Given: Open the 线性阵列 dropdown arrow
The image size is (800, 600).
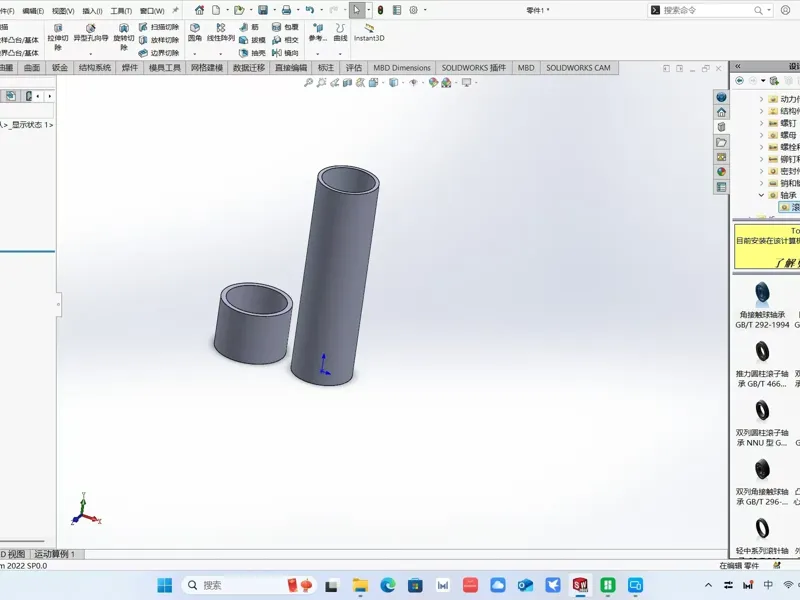Looking at the screenshot, I should [x=220, y=54].
